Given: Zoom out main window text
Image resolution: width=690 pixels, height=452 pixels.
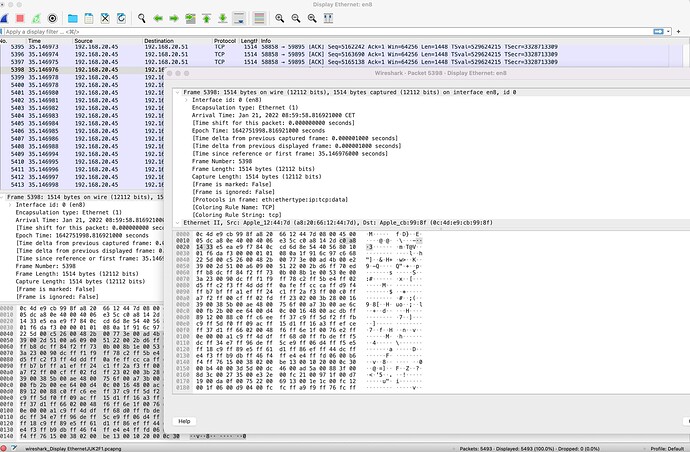Looking at the screenshot, I should click(x=296, y=18).
